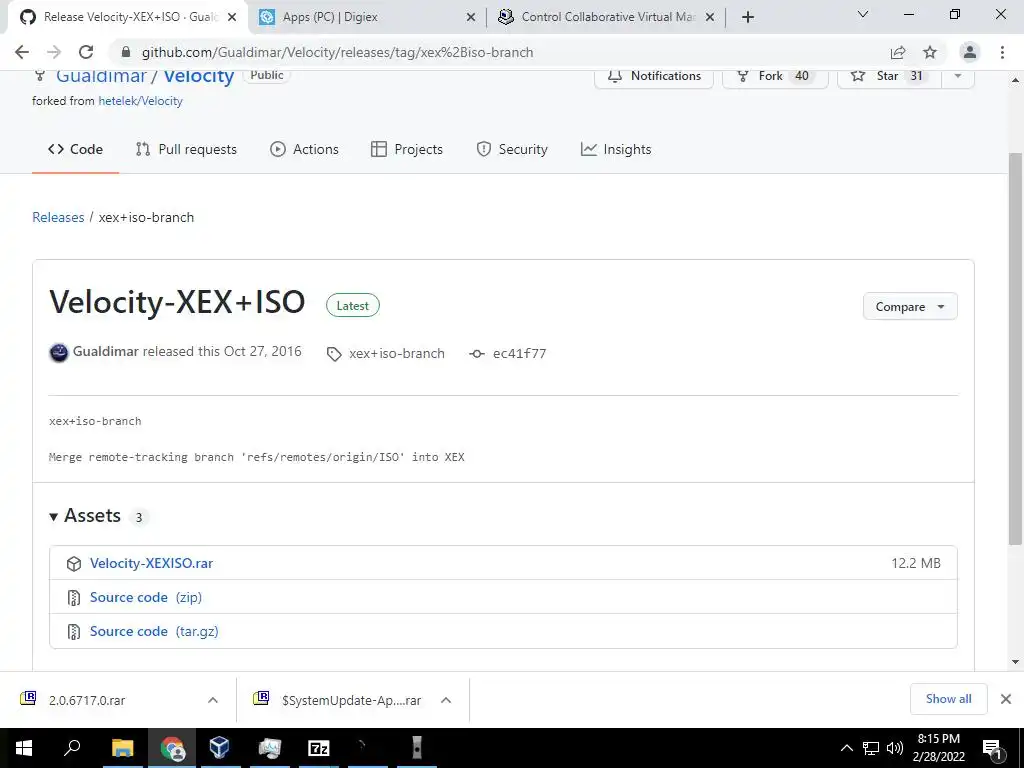The image size is (1024, 768).
Task: Click the package icon beside Velocity-XEXISO.rar
Action: [x=74, y=564]
